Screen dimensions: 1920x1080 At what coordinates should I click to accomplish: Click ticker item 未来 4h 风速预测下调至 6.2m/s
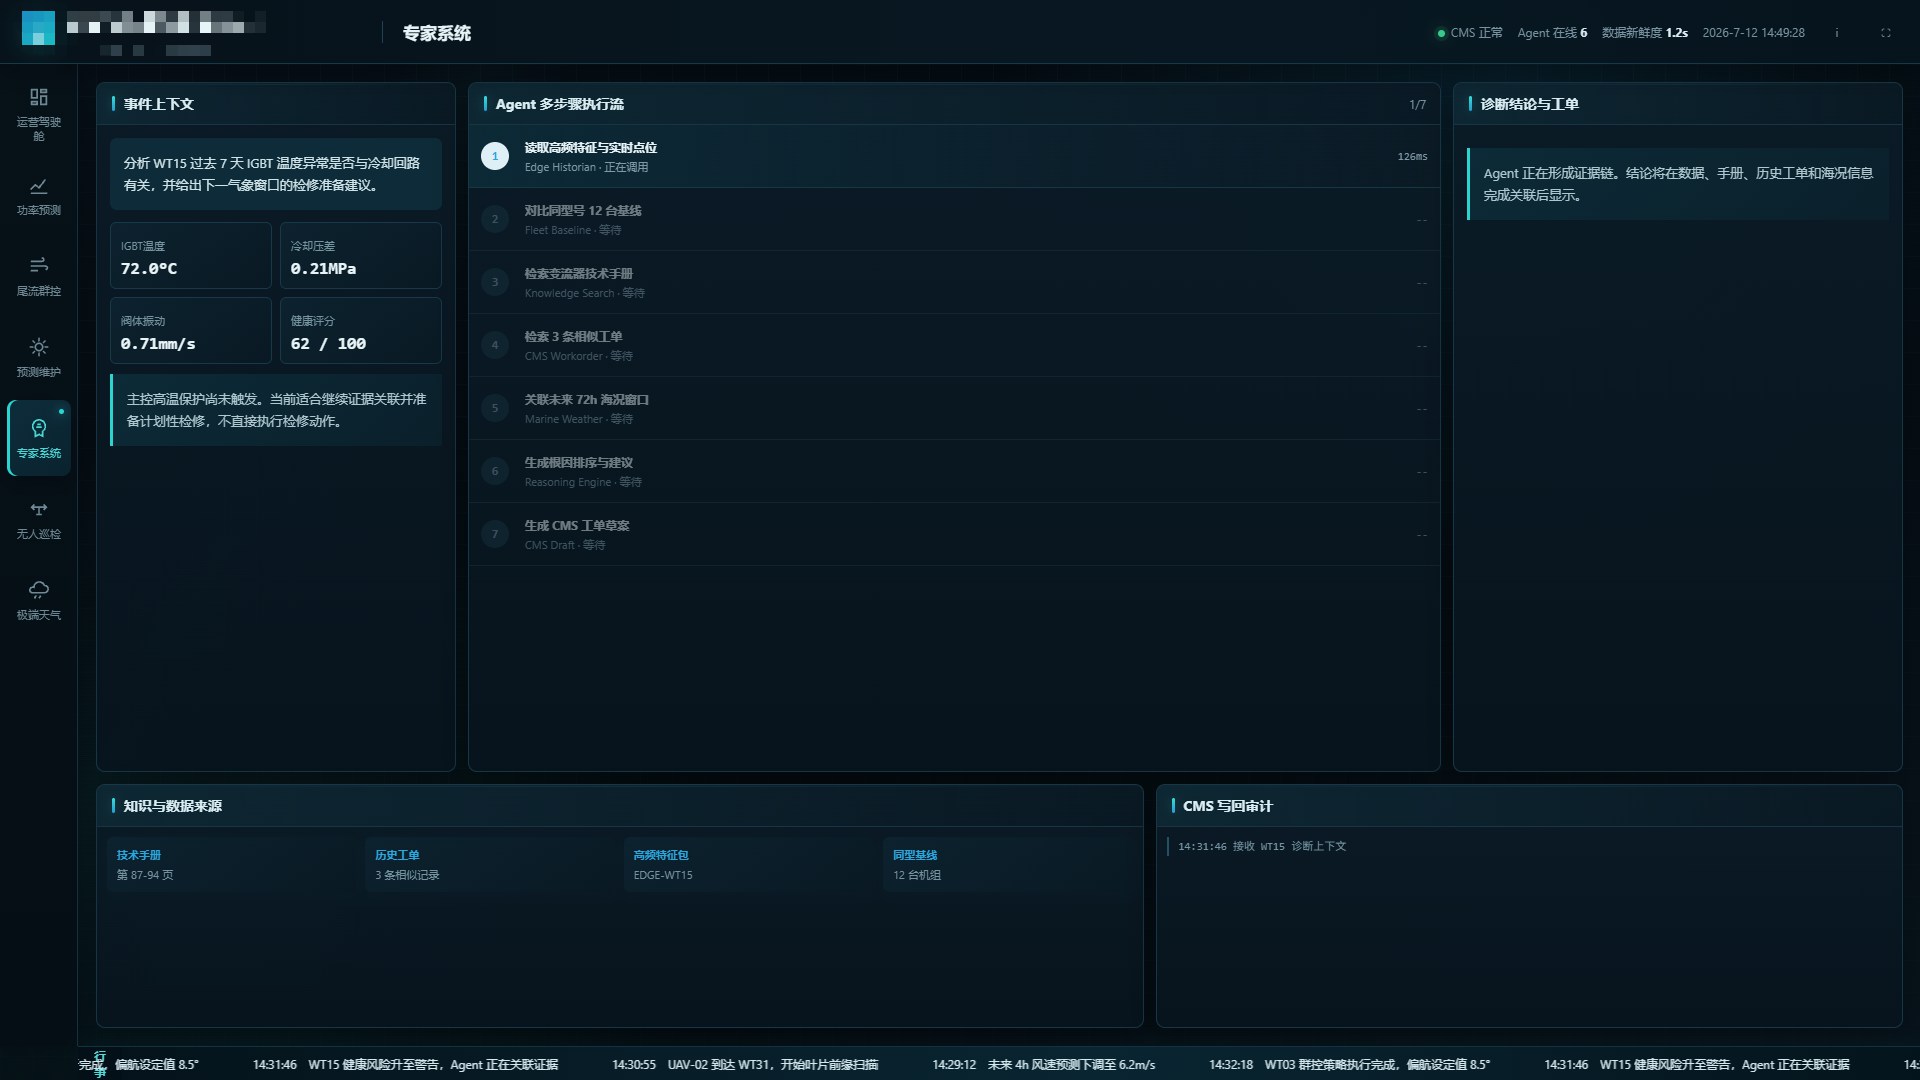click(x=1044, y=1065)
